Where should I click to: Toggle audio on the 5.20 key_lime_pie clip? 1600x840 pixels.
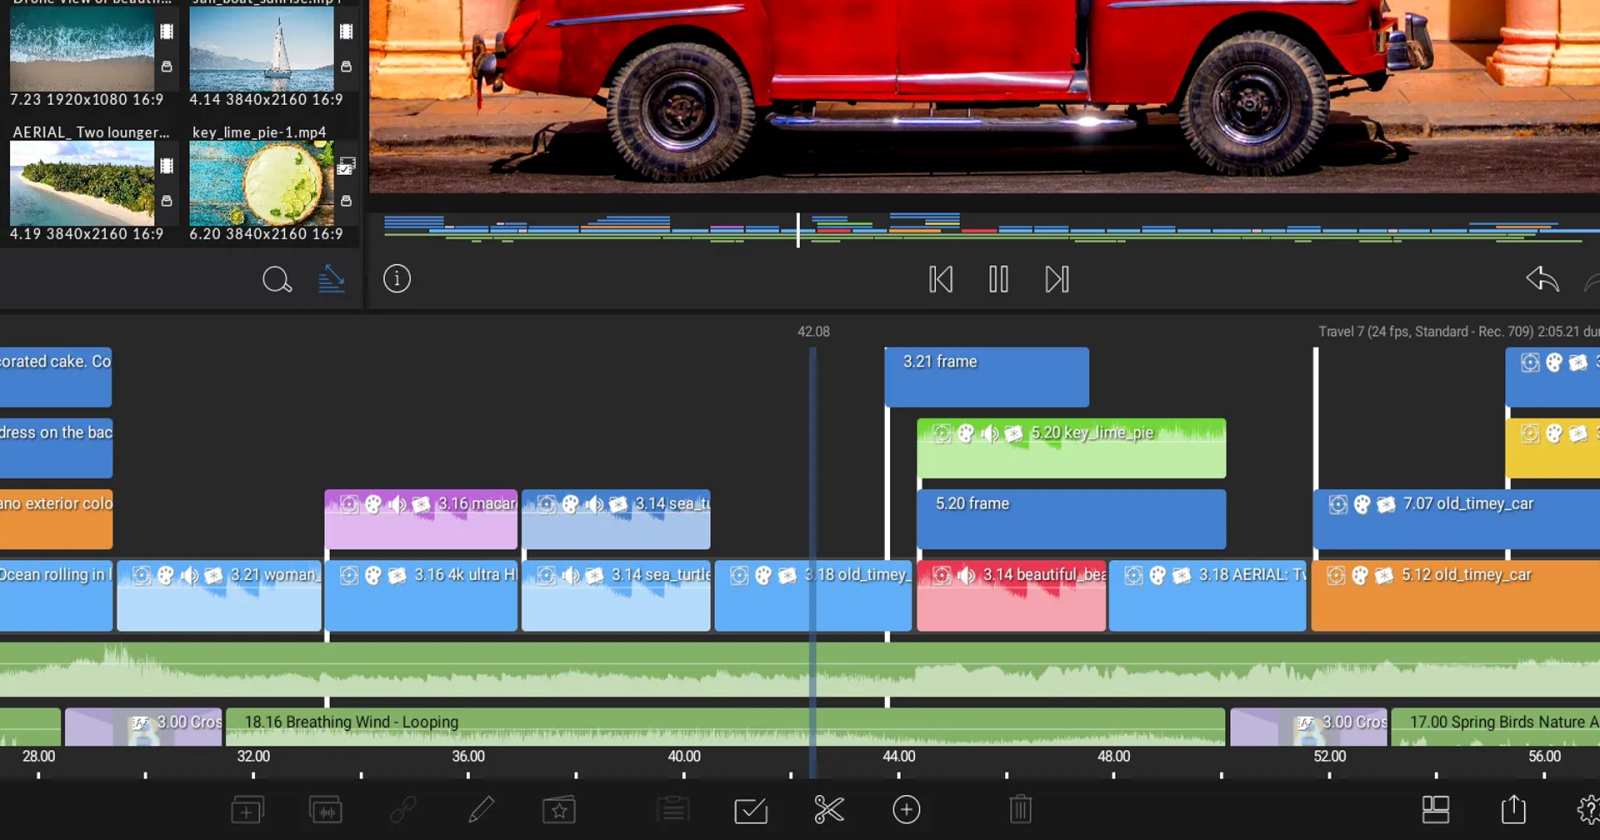[x=989, y=433]
